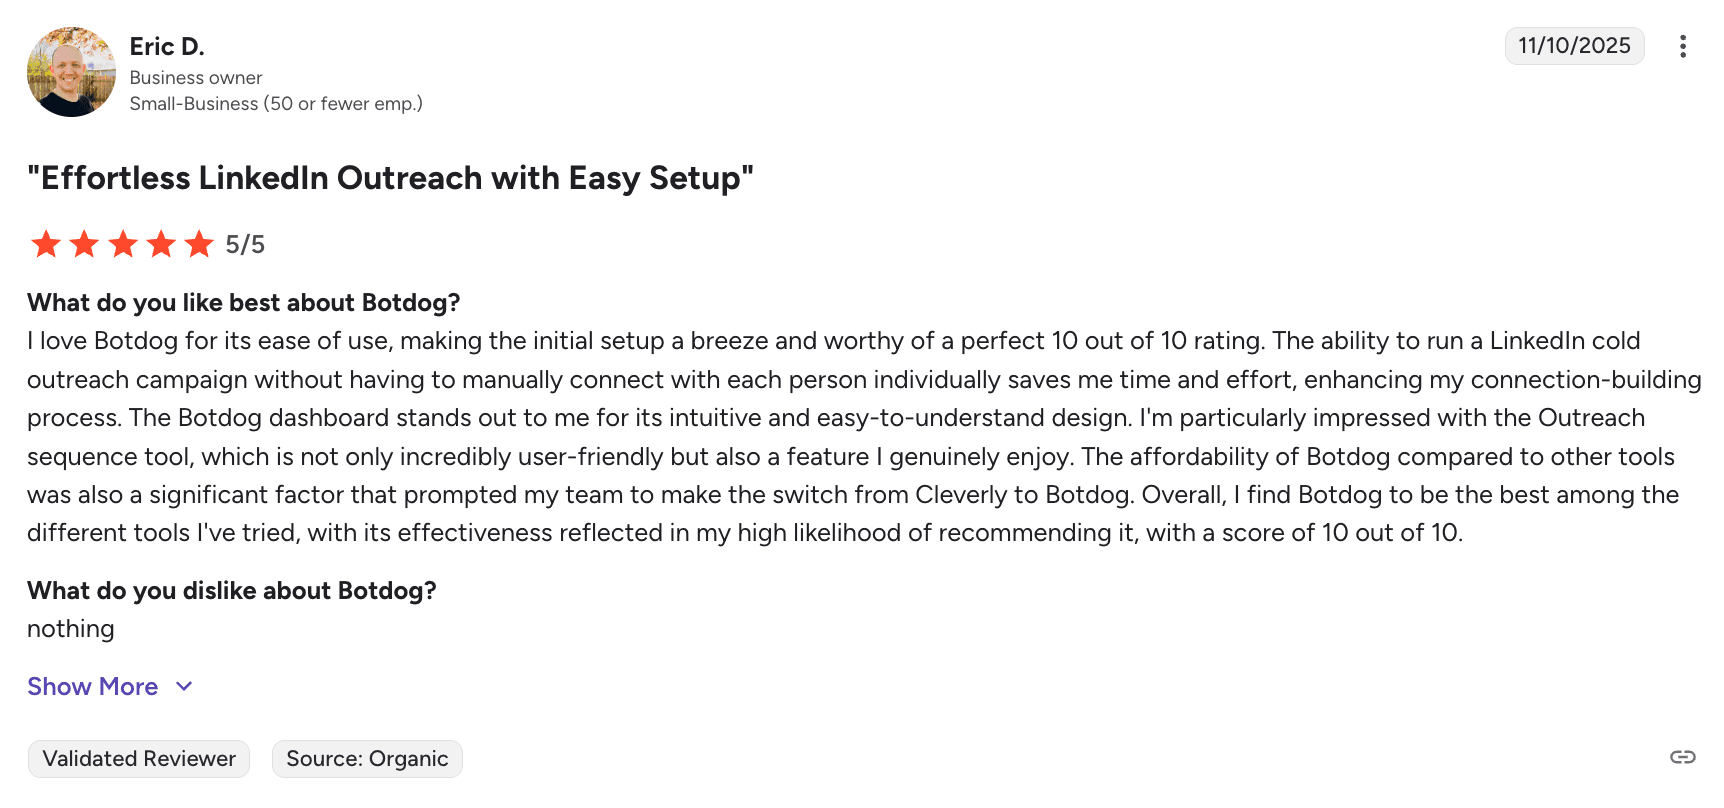
Task: Click the fifth rating star
Action: (x=199, y=244)
